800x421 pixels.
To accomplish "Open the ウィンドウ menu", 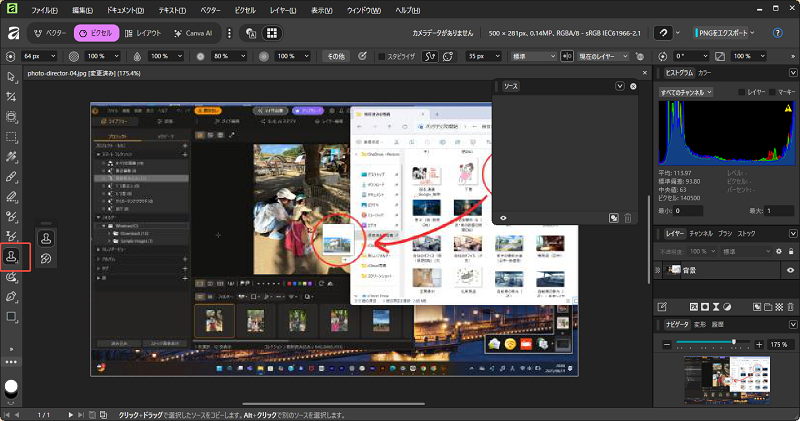I will pos(364,10).
